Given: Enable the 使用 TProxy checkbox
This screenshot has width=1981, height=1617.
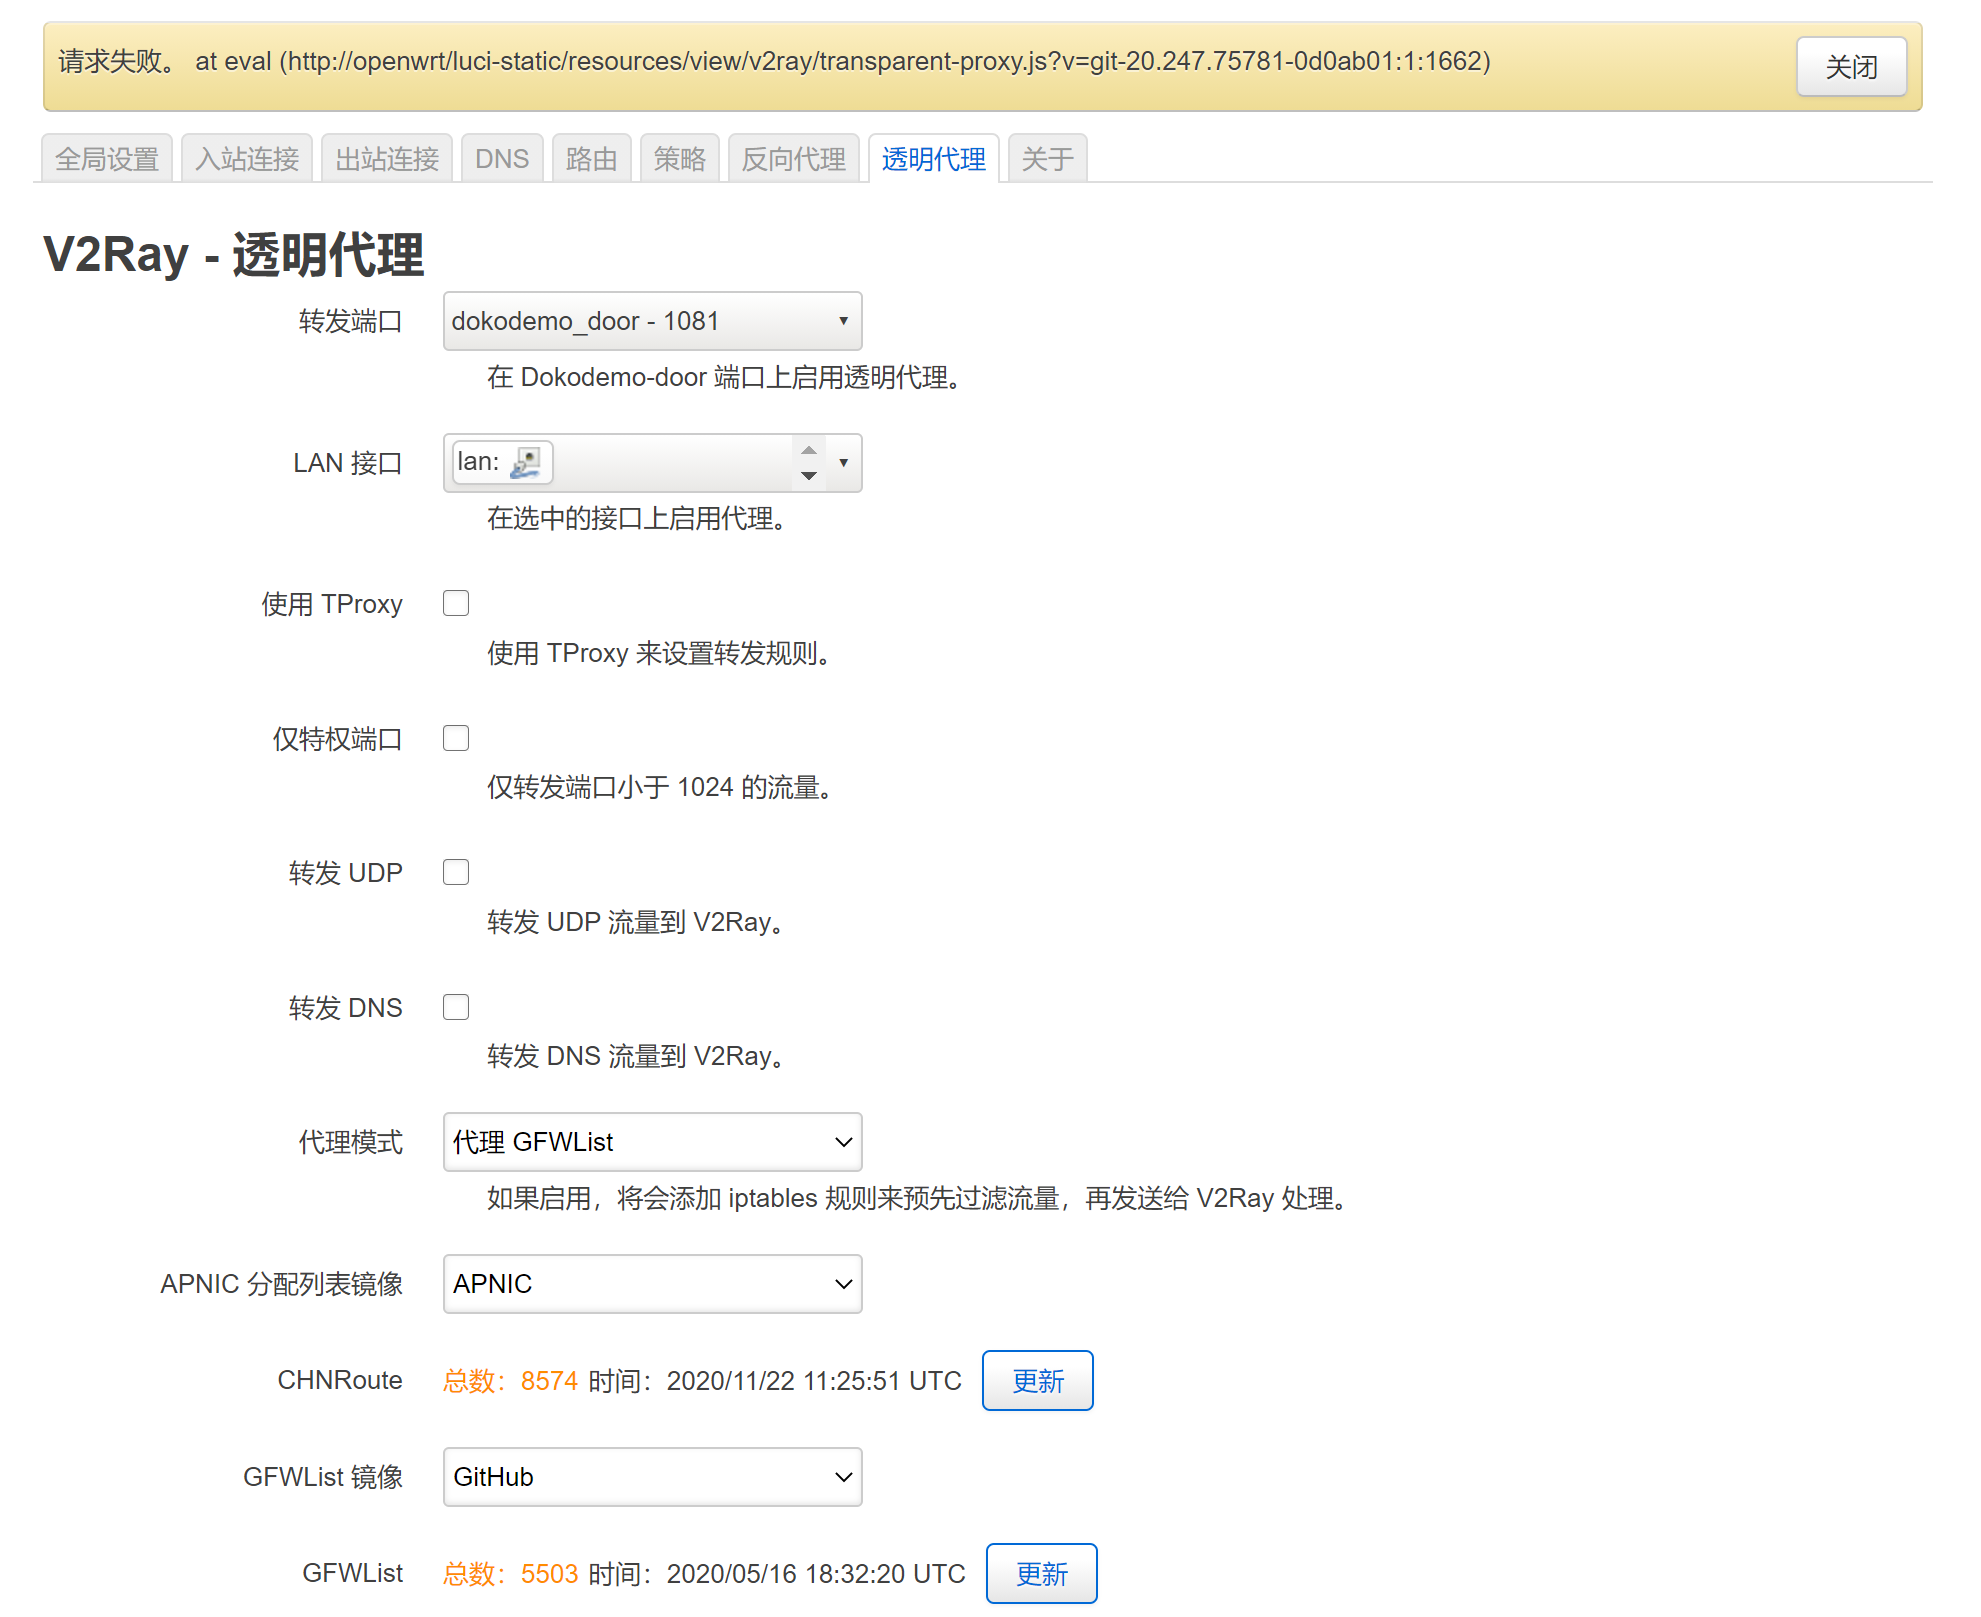Looking at the screenshot, I should 456,602.
